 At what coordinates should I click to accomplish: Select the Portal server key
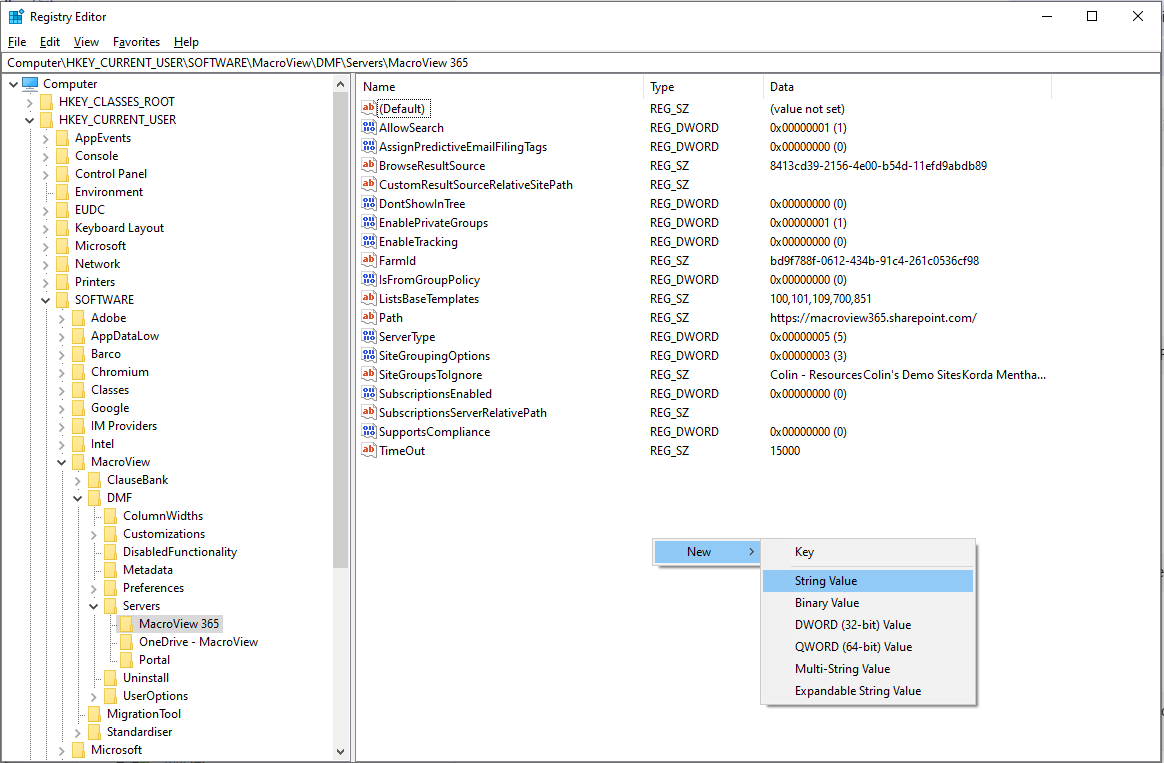(x=154, y=660)
